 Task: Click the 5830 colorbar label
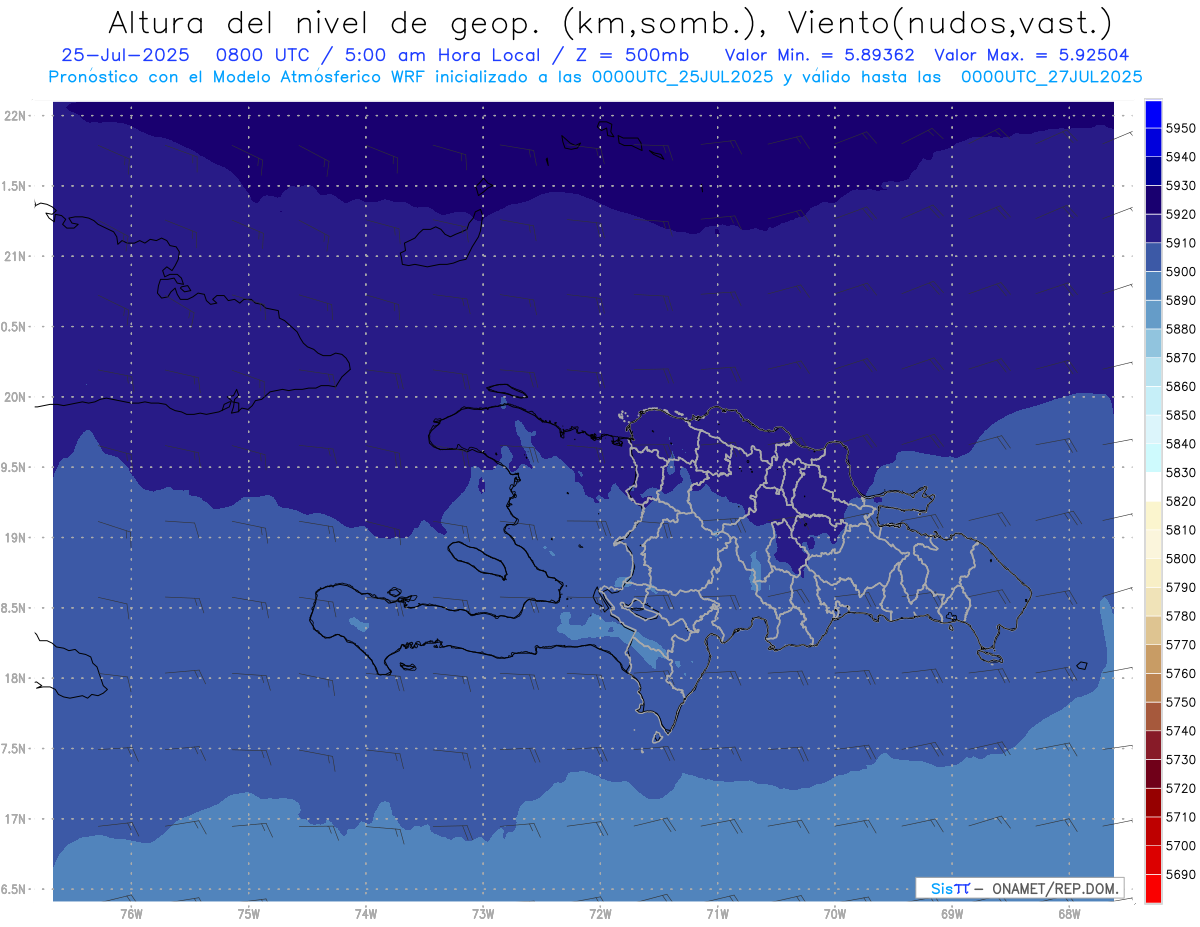[x=1181, y=473]
